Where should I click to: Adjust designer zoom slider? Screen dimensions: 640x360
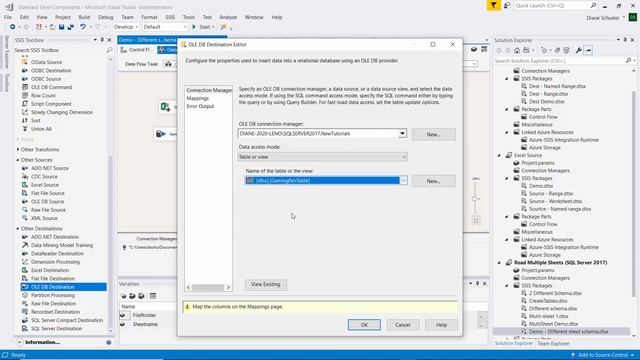coord(475,199)
